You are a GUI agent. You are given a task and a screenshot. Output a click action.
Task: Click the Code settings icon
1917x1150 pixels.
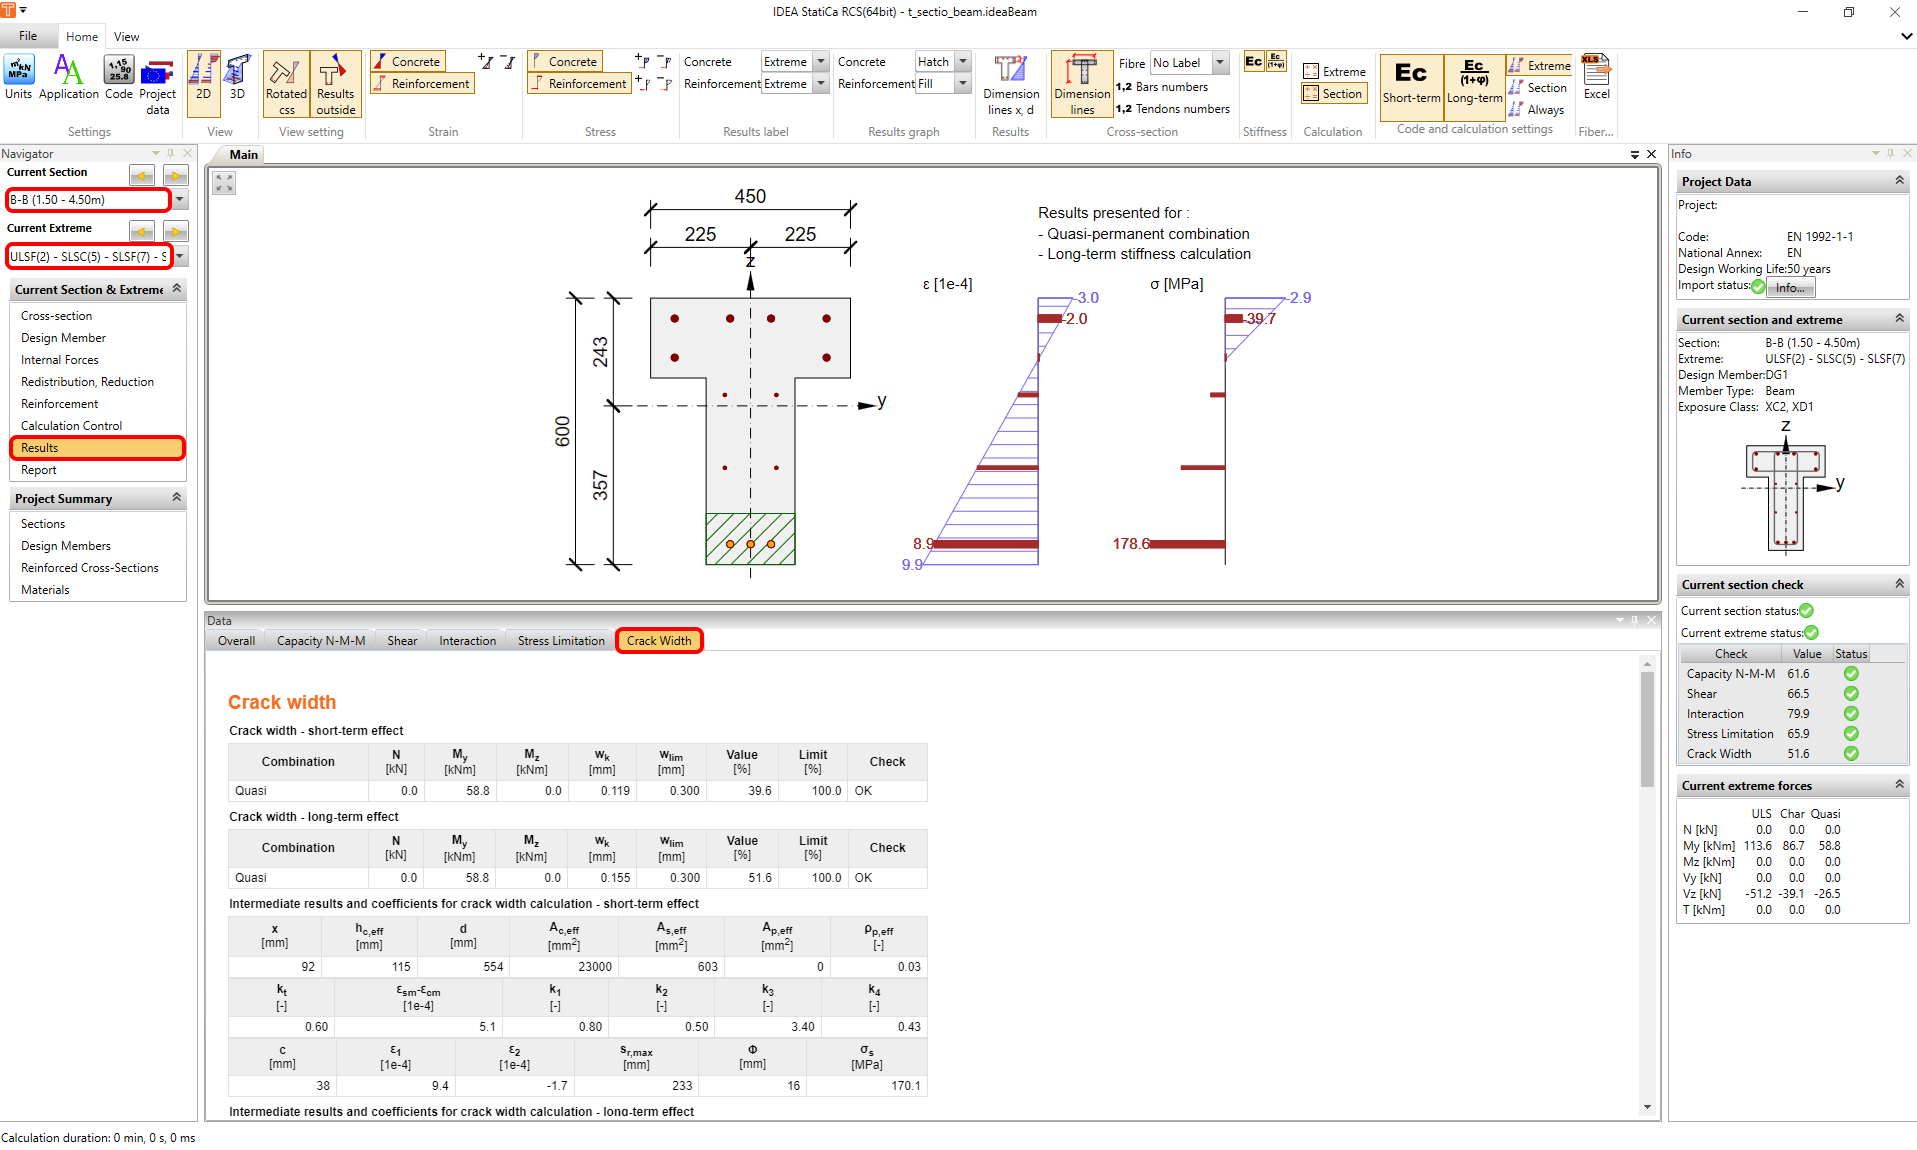118,78
